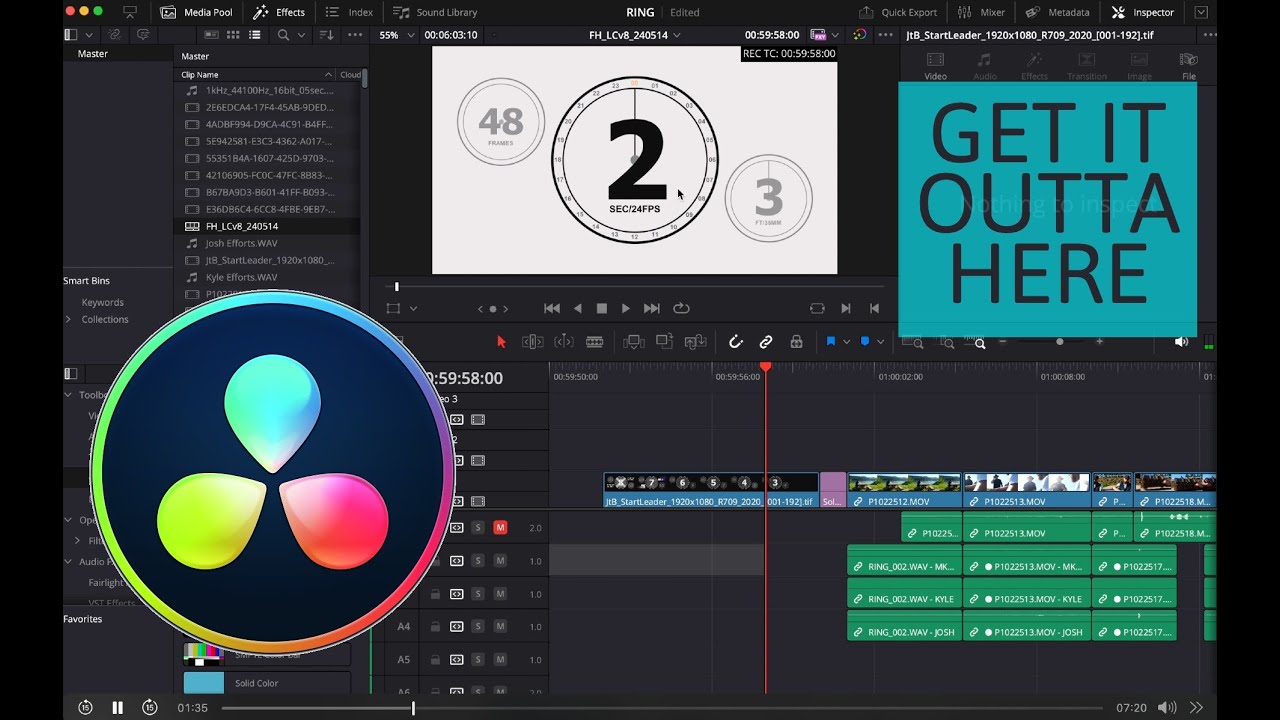Click the Quick Export button

[x=898, y=12]
